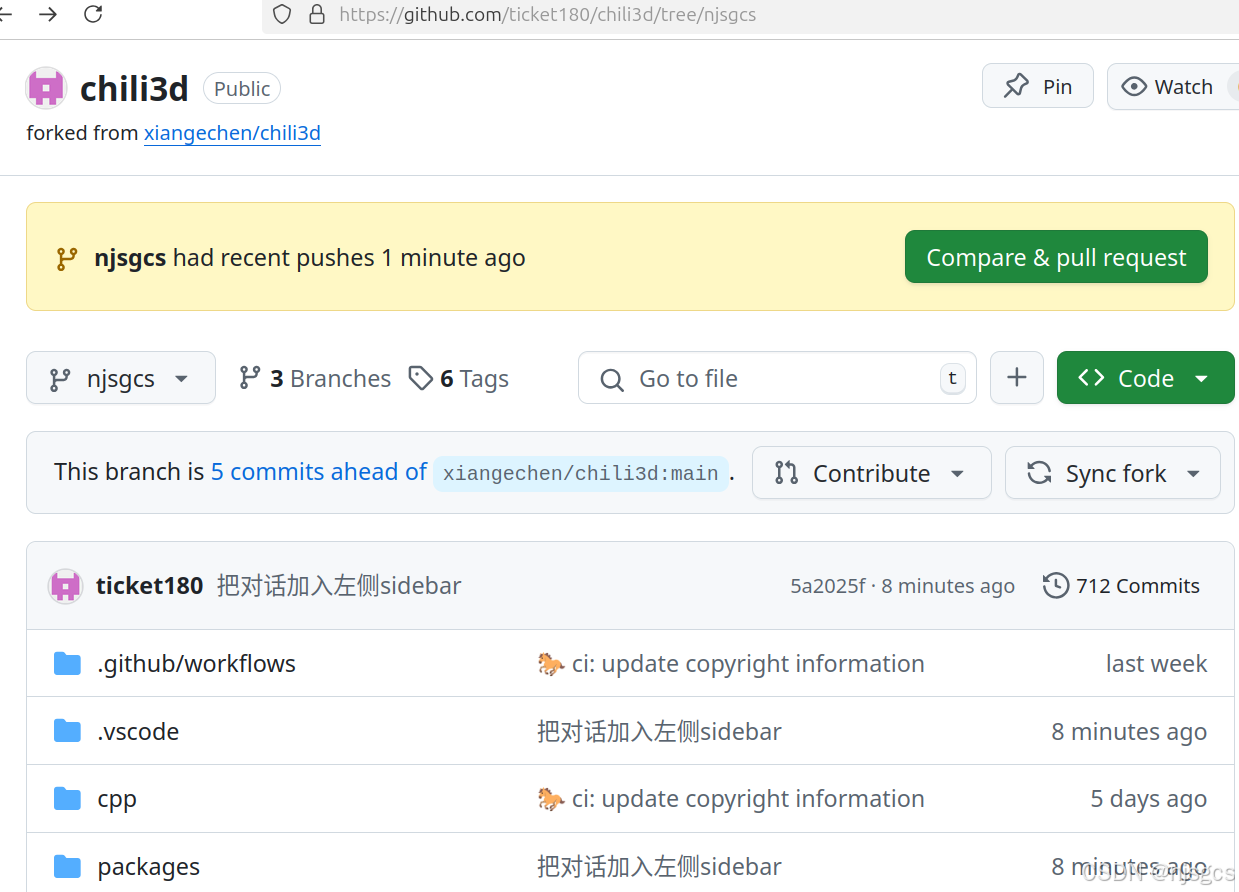
Task: Open the .vscode folder
Action: [138, 731]
